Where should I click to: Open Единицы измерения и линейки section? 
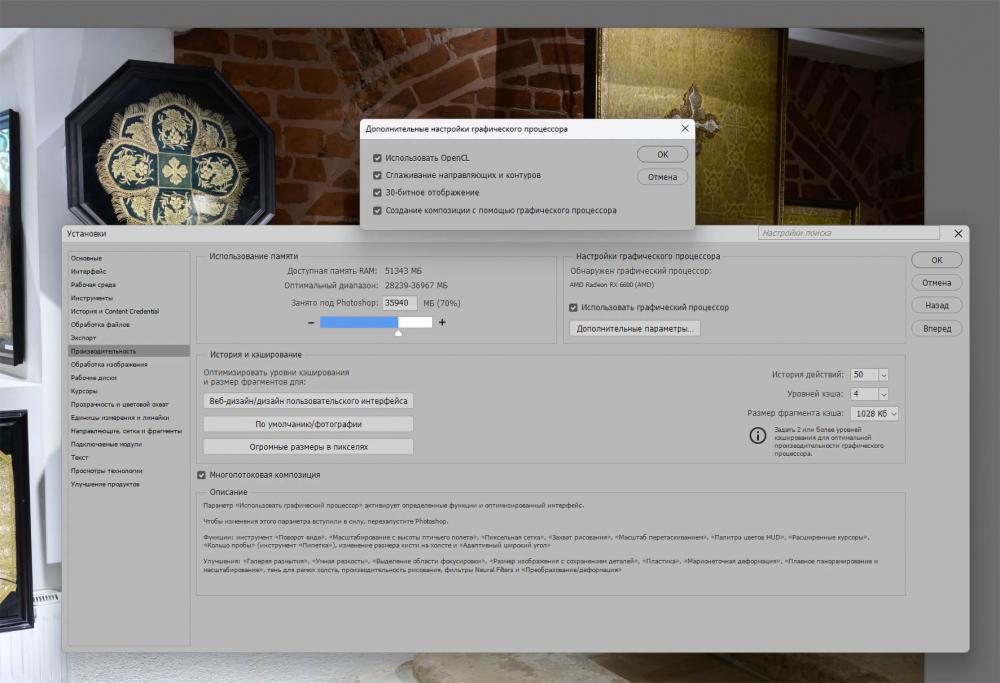tap(129, 418)
